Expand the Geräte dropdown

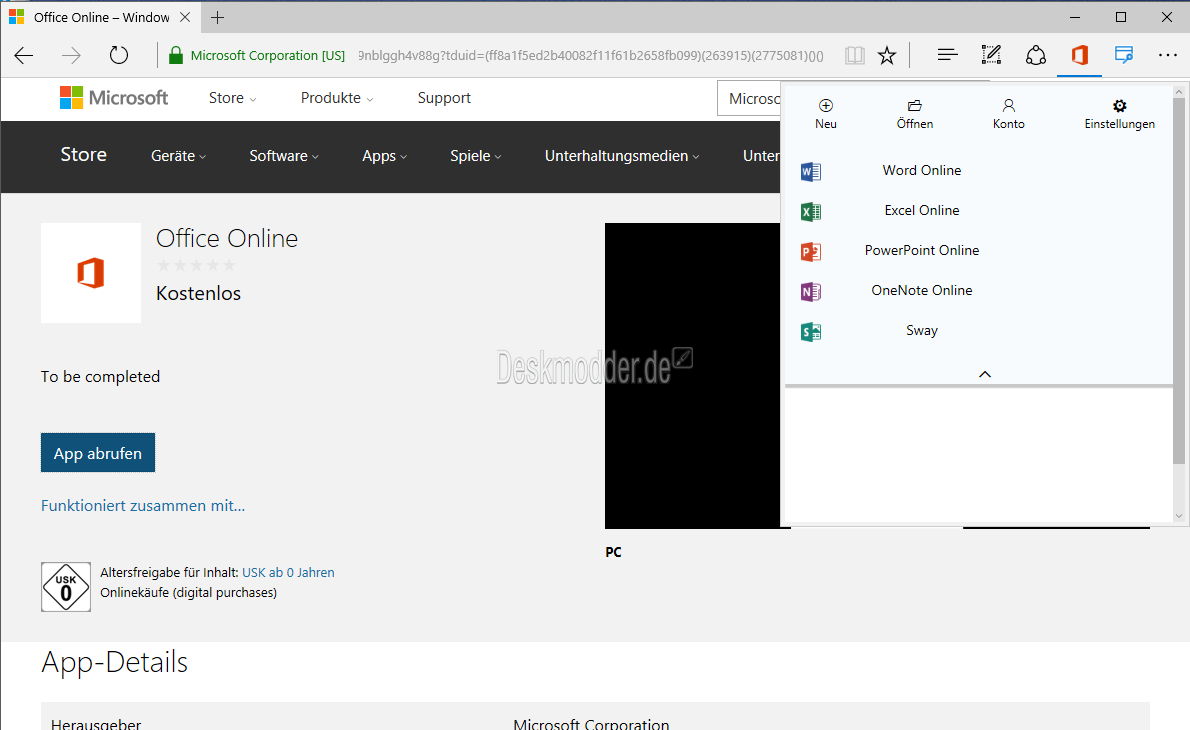pos(178,156)
